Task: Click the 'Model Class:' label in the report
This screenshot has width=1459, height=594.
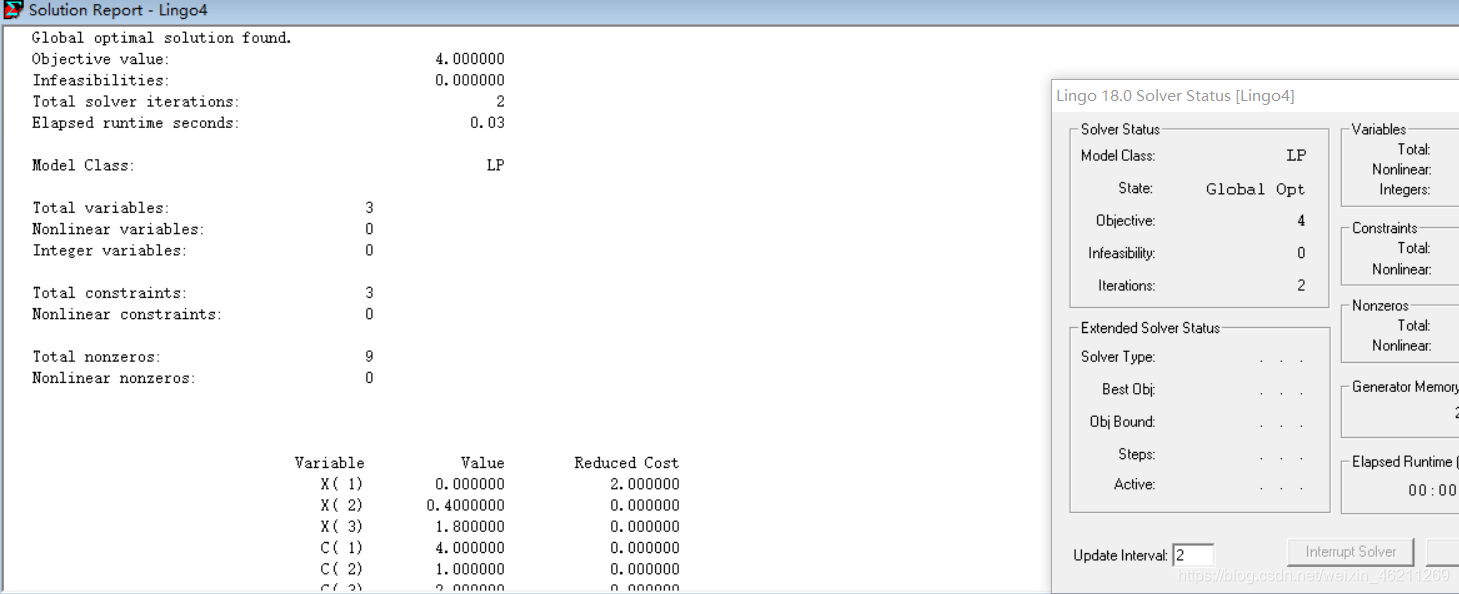Action: pyautogui.click(x=83, y=165)
